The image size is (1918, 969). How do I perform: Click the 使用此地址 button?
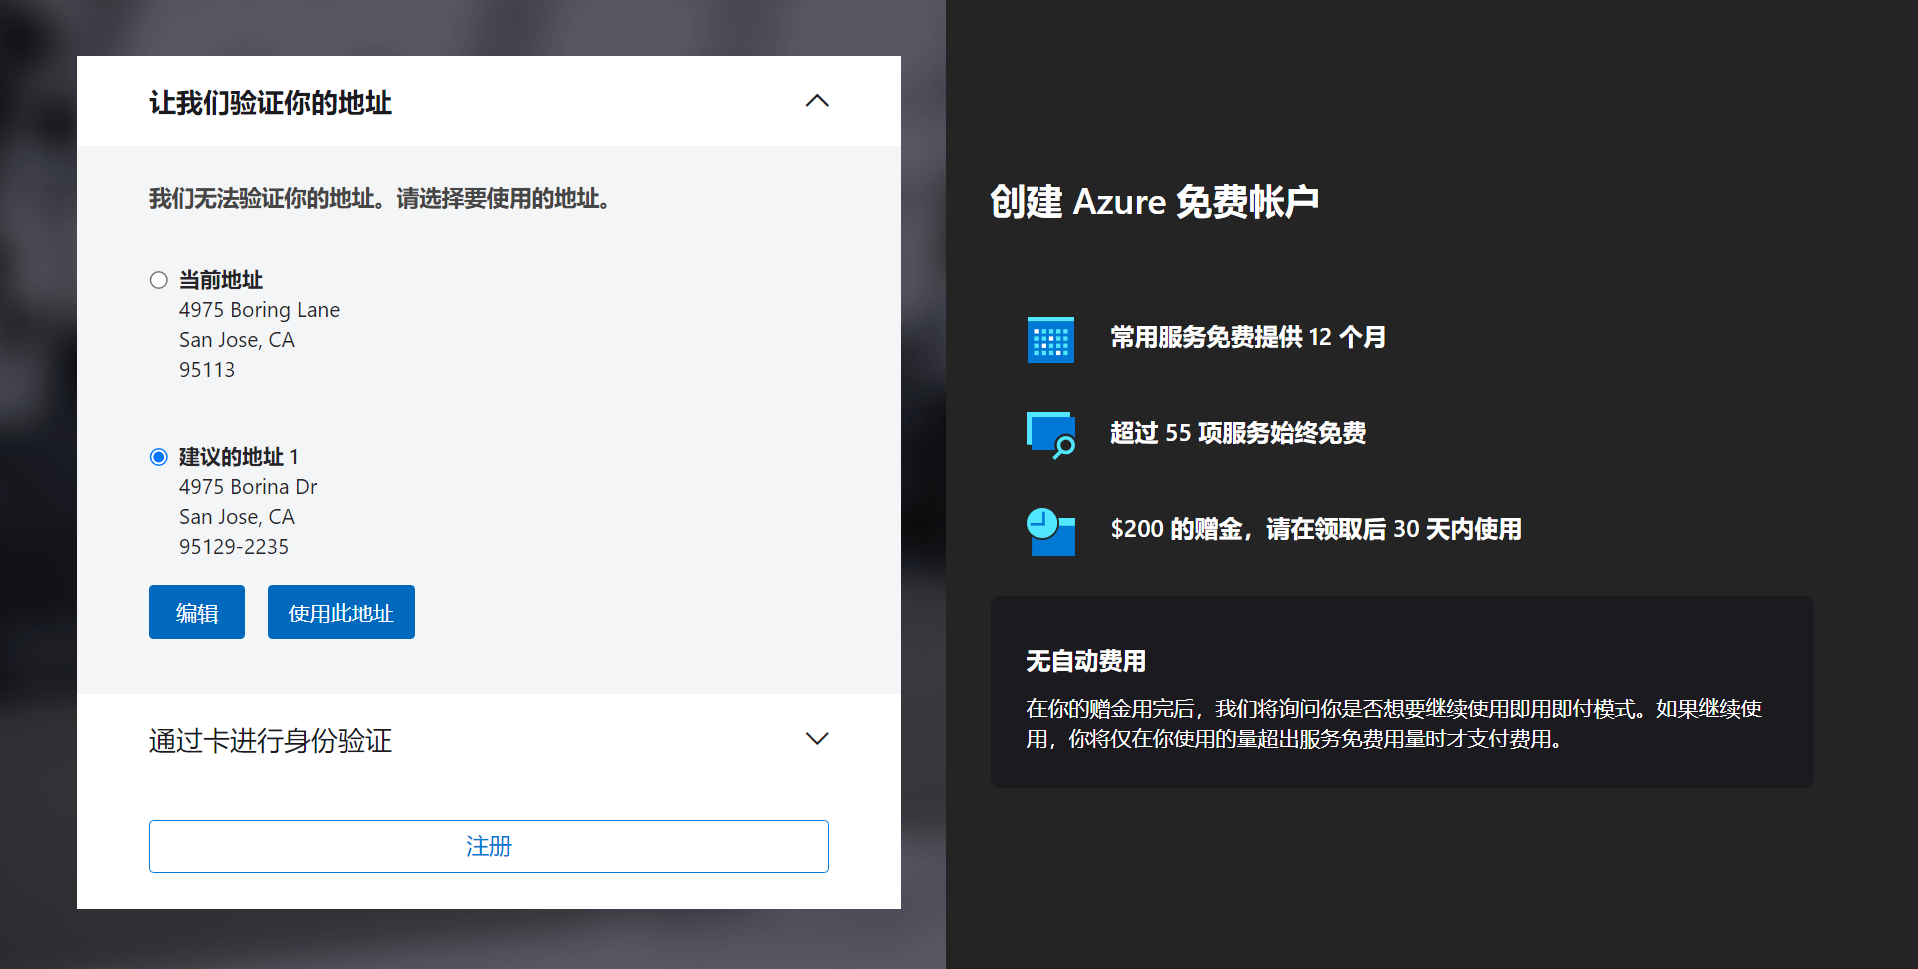(341, 612)
